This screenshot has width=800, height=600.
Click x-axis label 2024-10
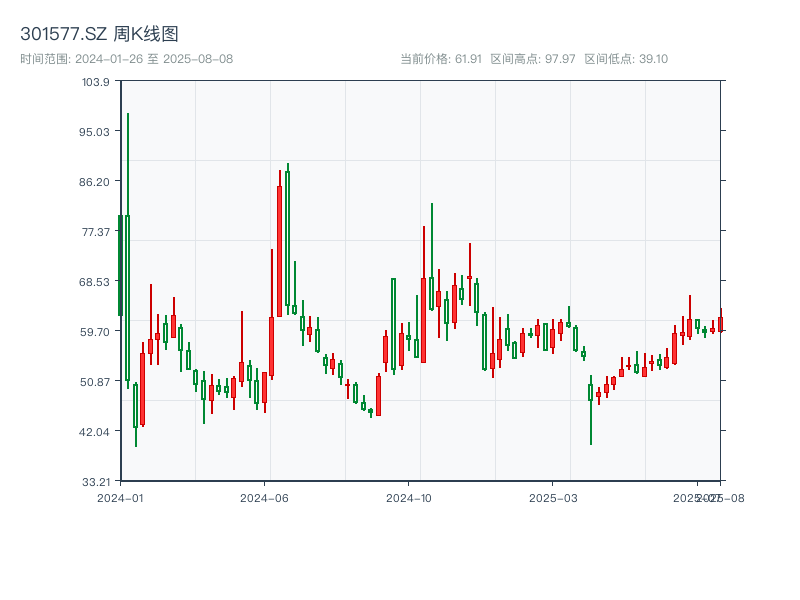(409, 498)
